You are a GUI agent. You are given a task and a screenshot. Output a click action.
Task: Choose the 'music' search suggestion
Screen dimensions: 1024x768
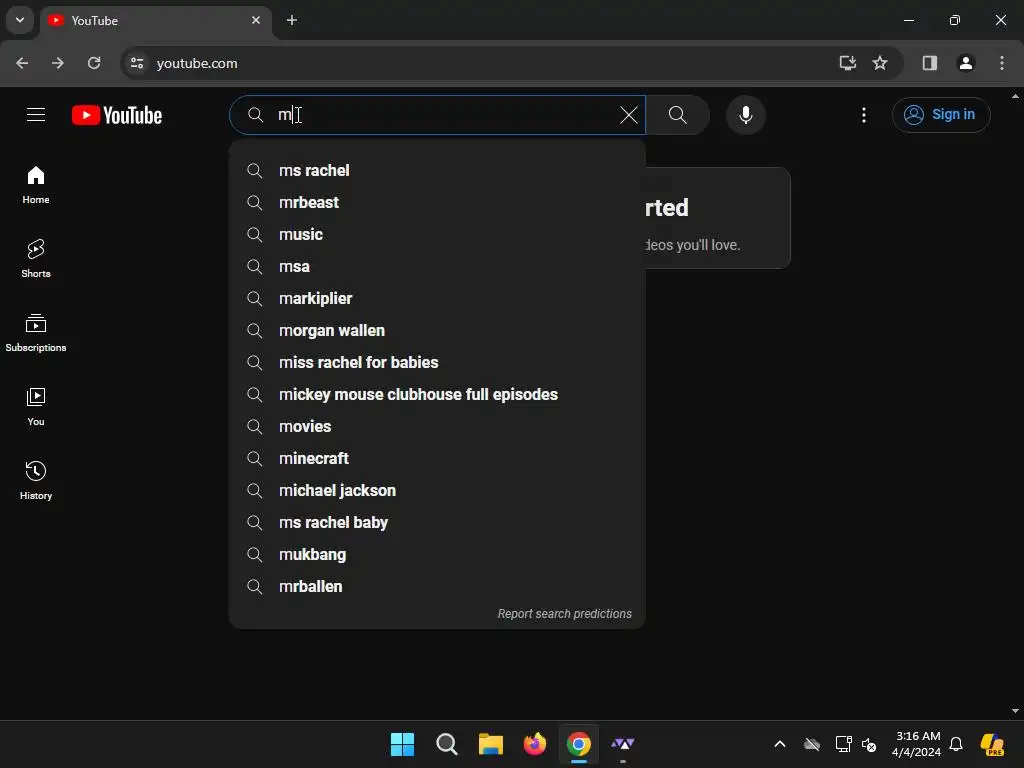437,234
